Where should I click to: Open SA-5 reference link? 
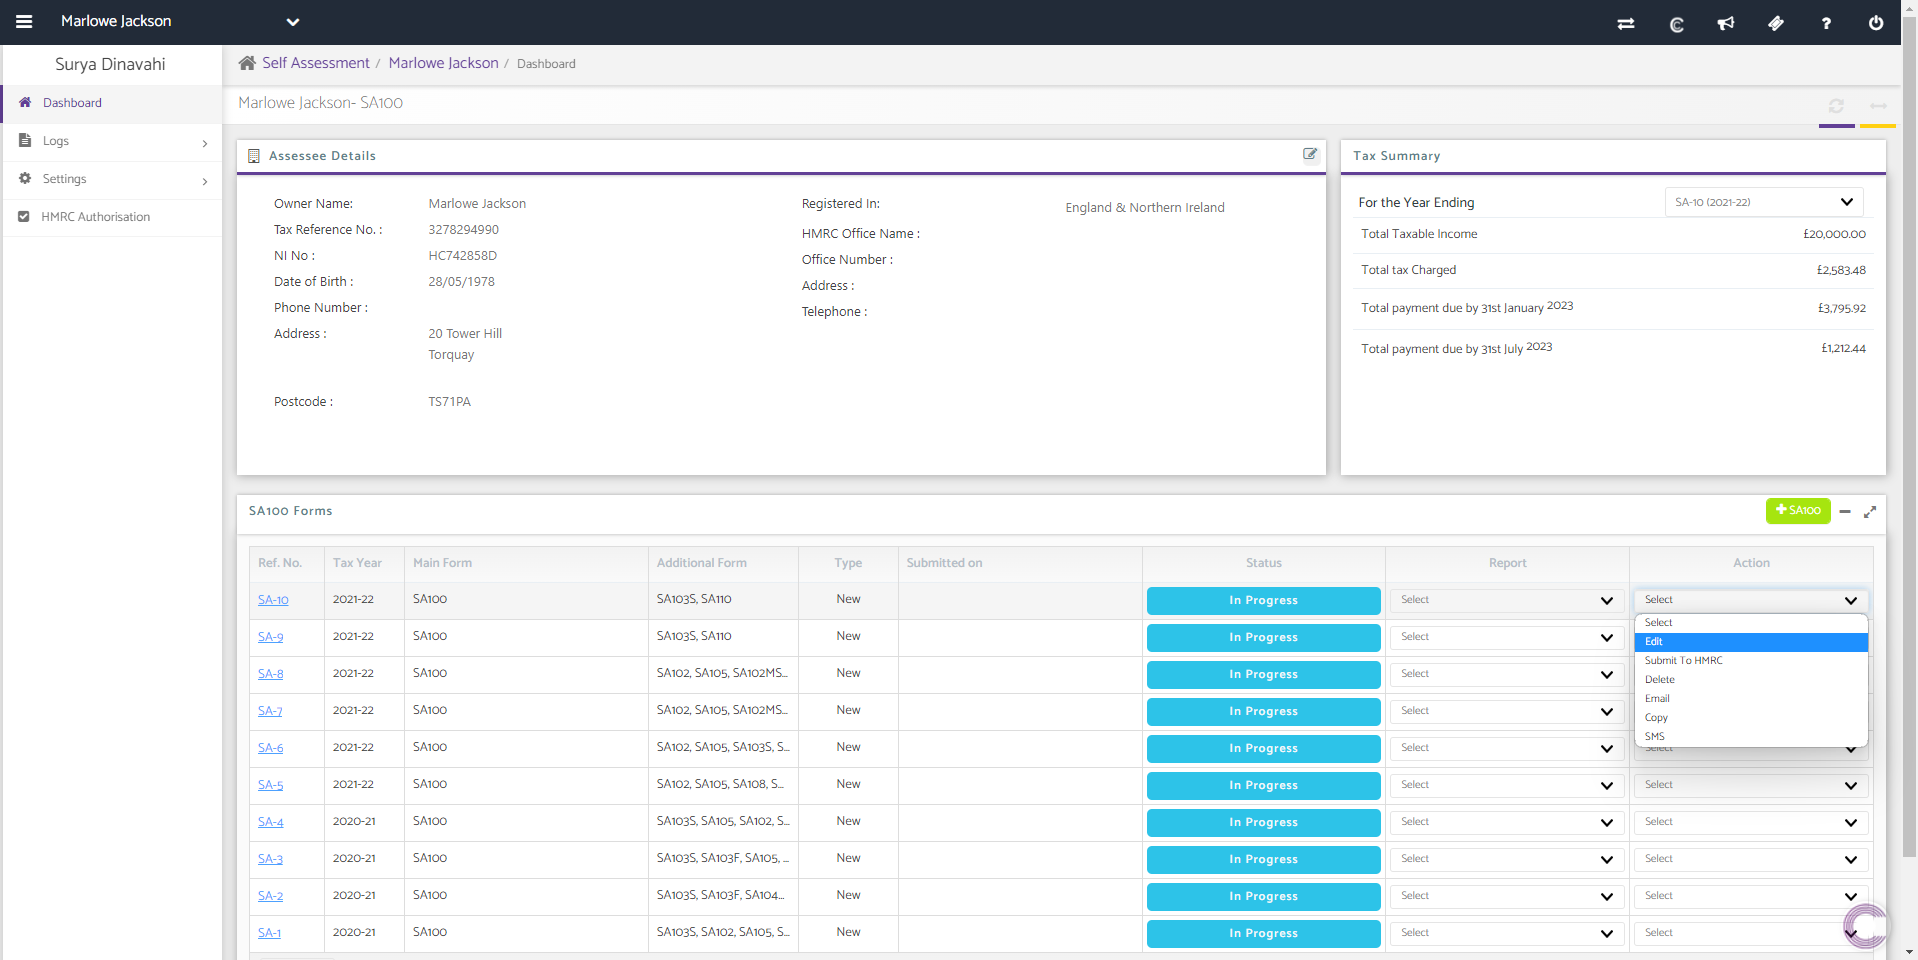tap(271, 785)
